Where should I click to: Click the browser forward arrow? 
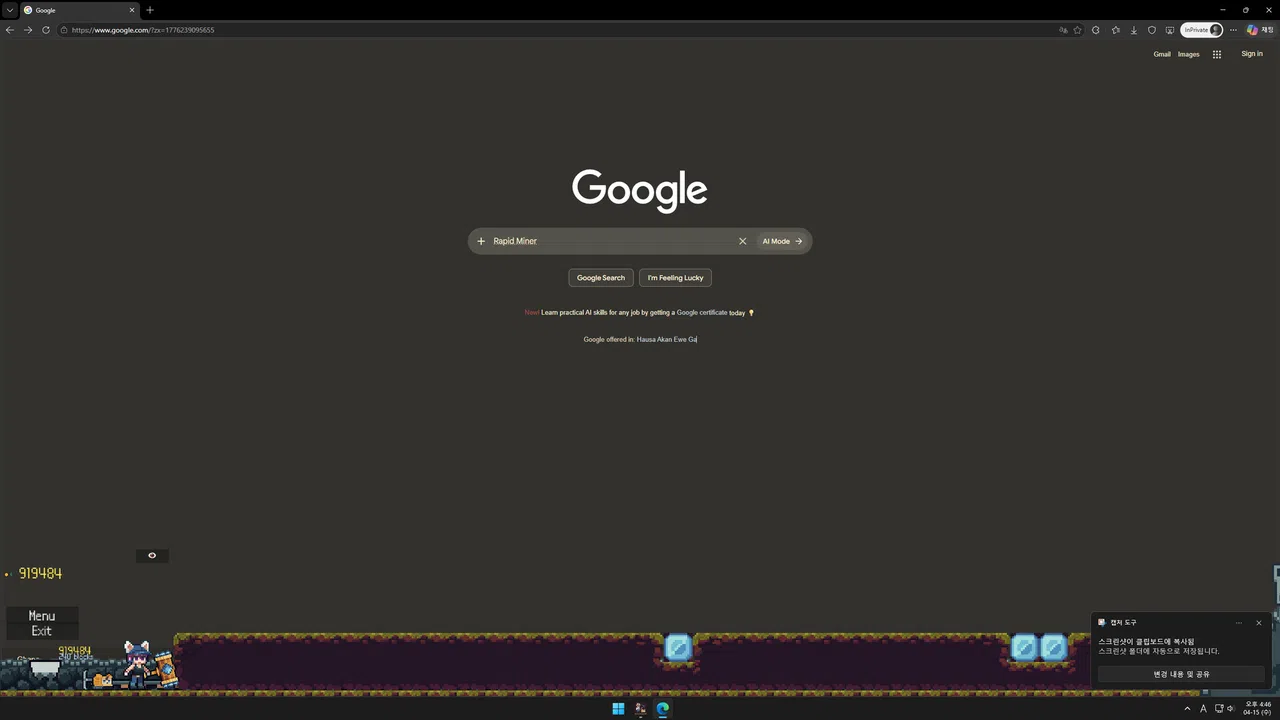click(28, 30)
